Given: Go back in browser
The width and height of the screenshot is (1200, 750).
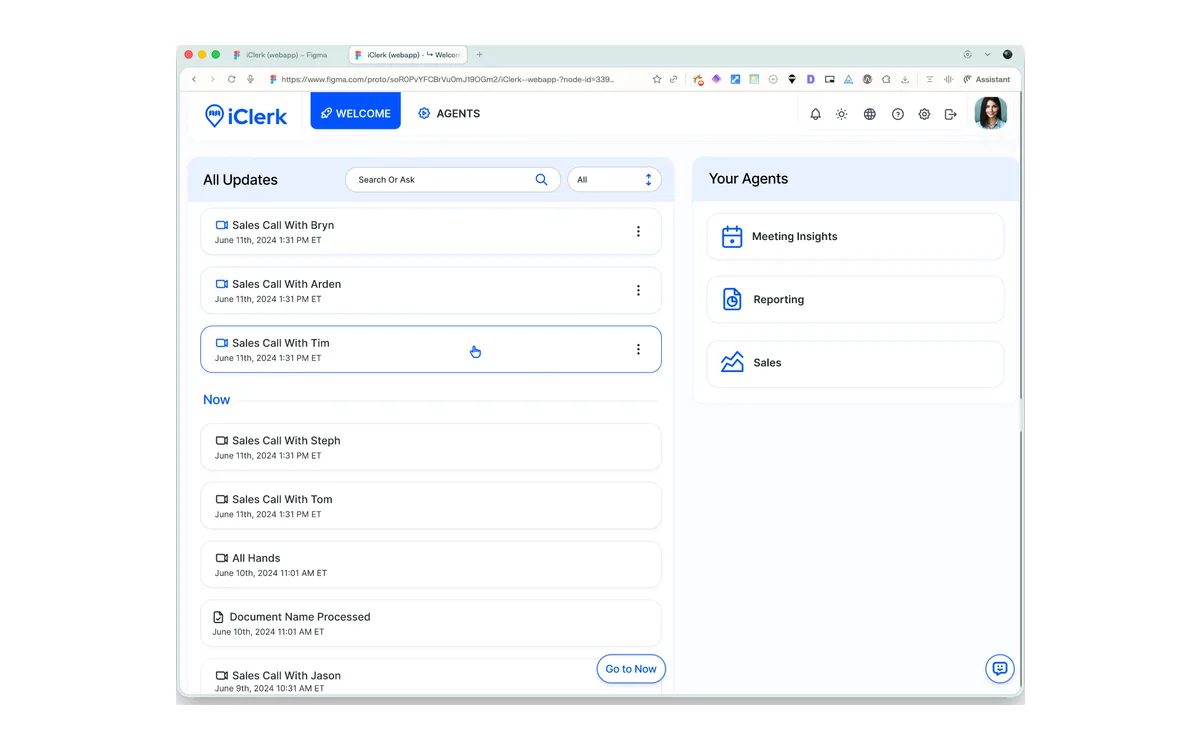Looking at the screenshot, I should point(194,79).
